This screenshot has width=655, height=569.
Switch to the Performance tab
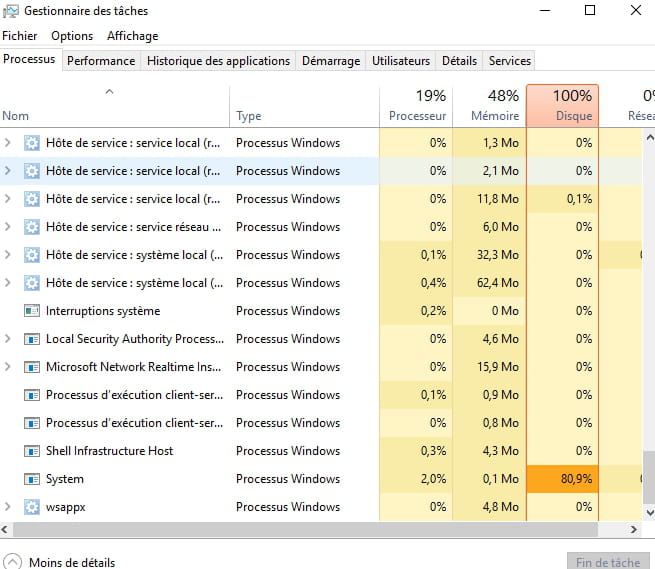101,61
